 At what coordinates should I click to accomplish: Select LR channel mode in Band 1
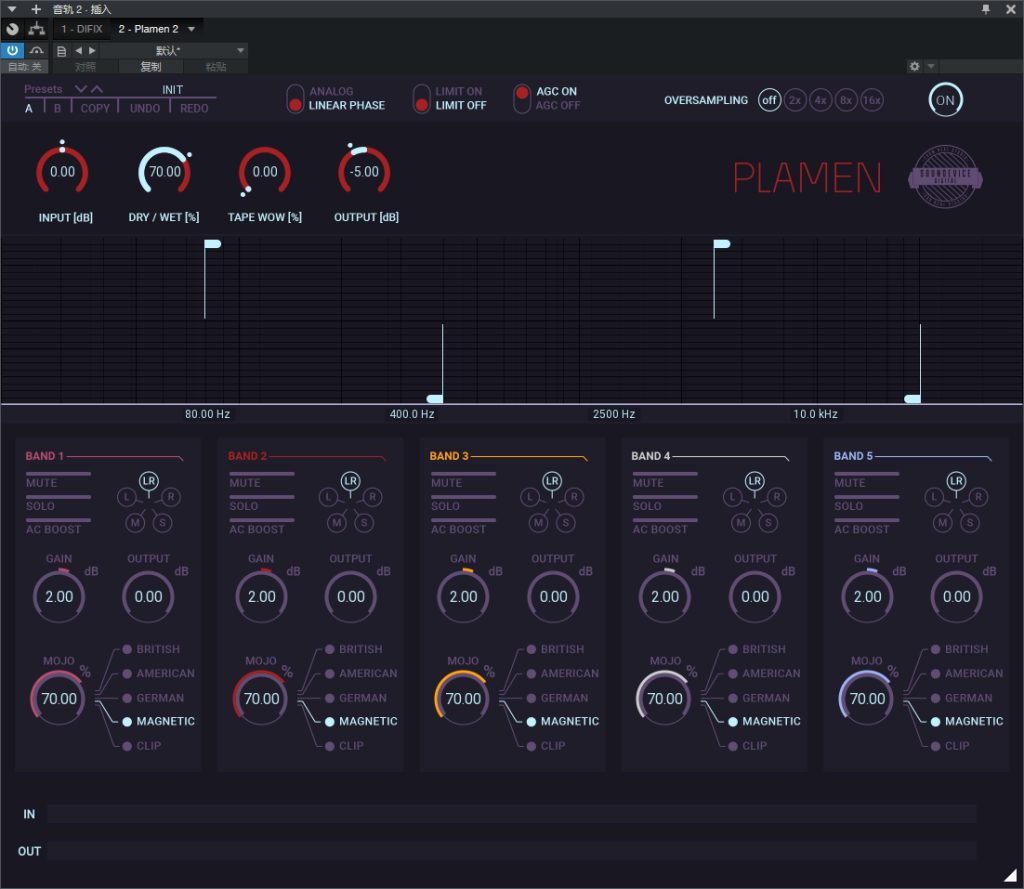(x=149, y=481)
